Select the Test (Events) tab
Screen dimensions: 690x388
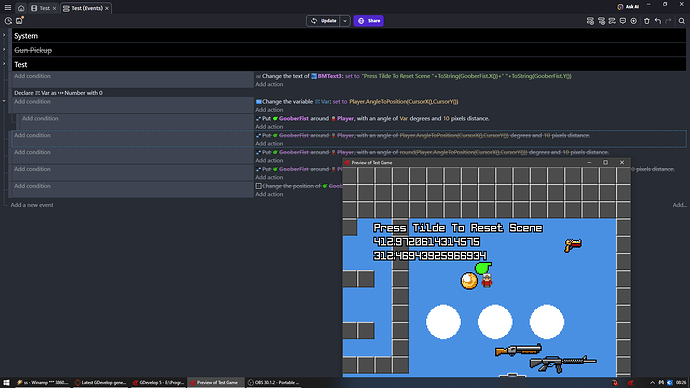point(86,8)
